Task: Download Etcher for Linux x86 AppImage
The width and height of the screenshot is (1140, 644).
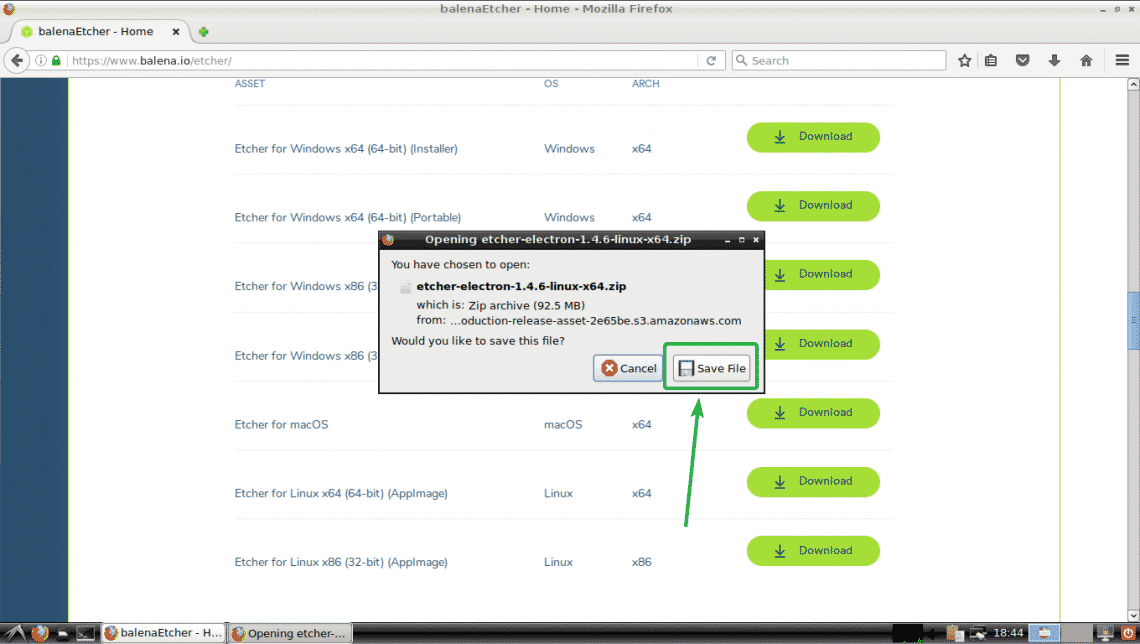Action: click(813, 551)
